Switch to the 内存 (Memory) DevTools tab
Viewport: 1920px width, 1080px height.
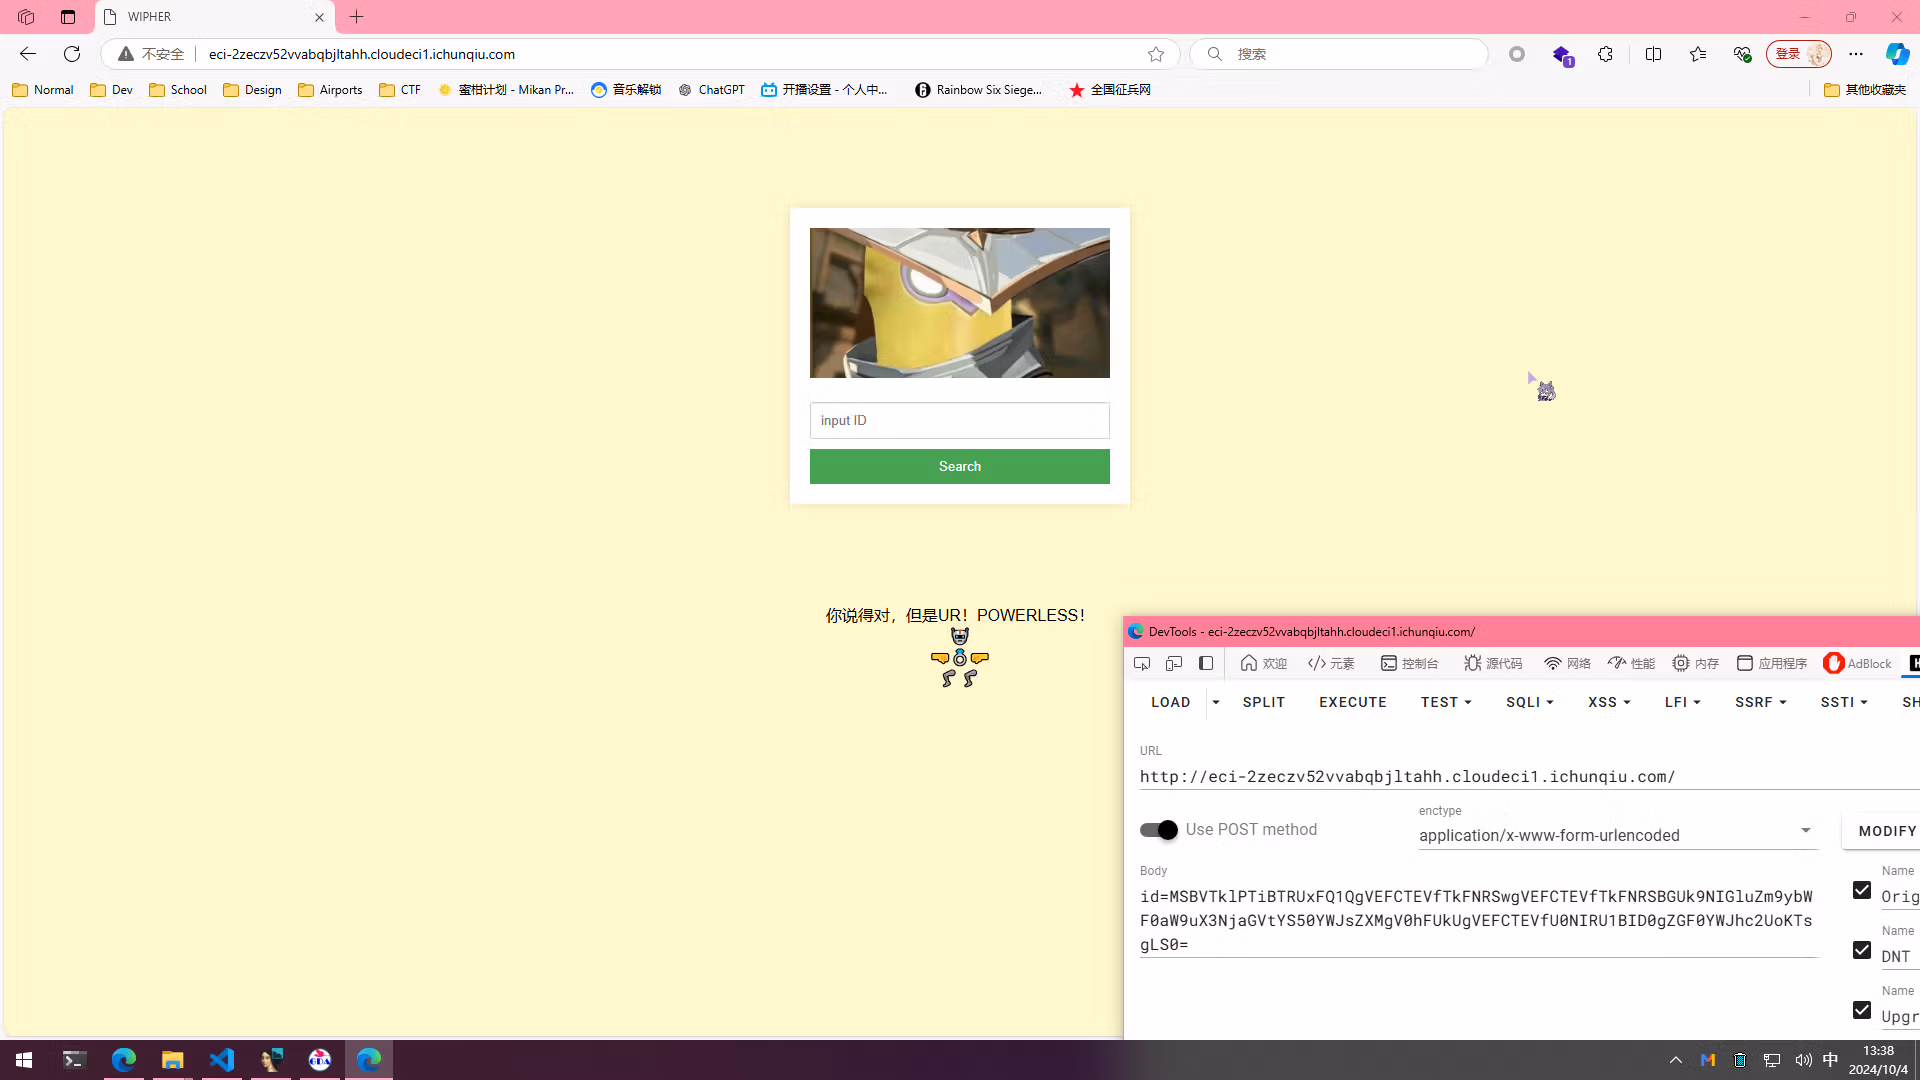(1695, 663)
